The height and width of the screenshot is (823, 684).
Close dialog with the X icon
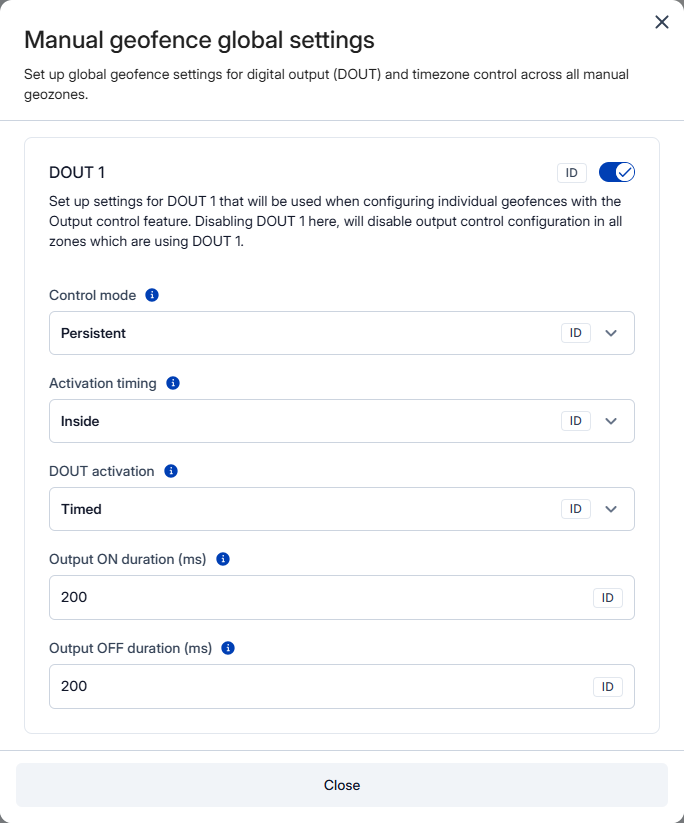click(x=661, y=22)
